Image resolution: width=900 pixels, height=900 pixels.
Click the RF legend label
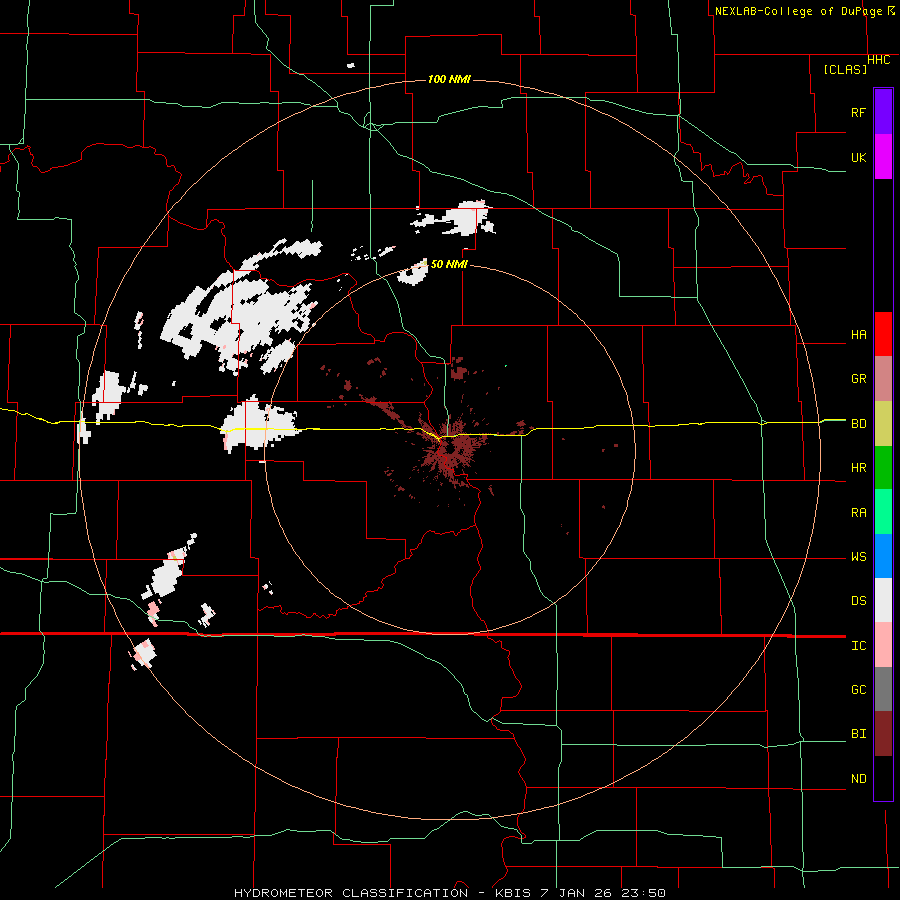pos(858,112)
